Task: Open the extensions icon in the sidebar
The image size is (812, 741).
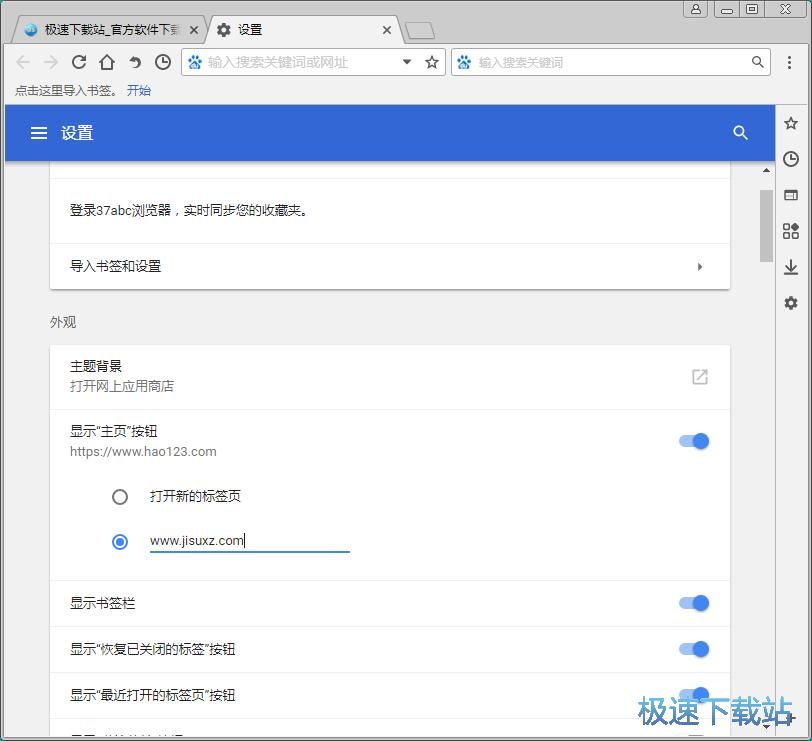Action: coord(790,231)
